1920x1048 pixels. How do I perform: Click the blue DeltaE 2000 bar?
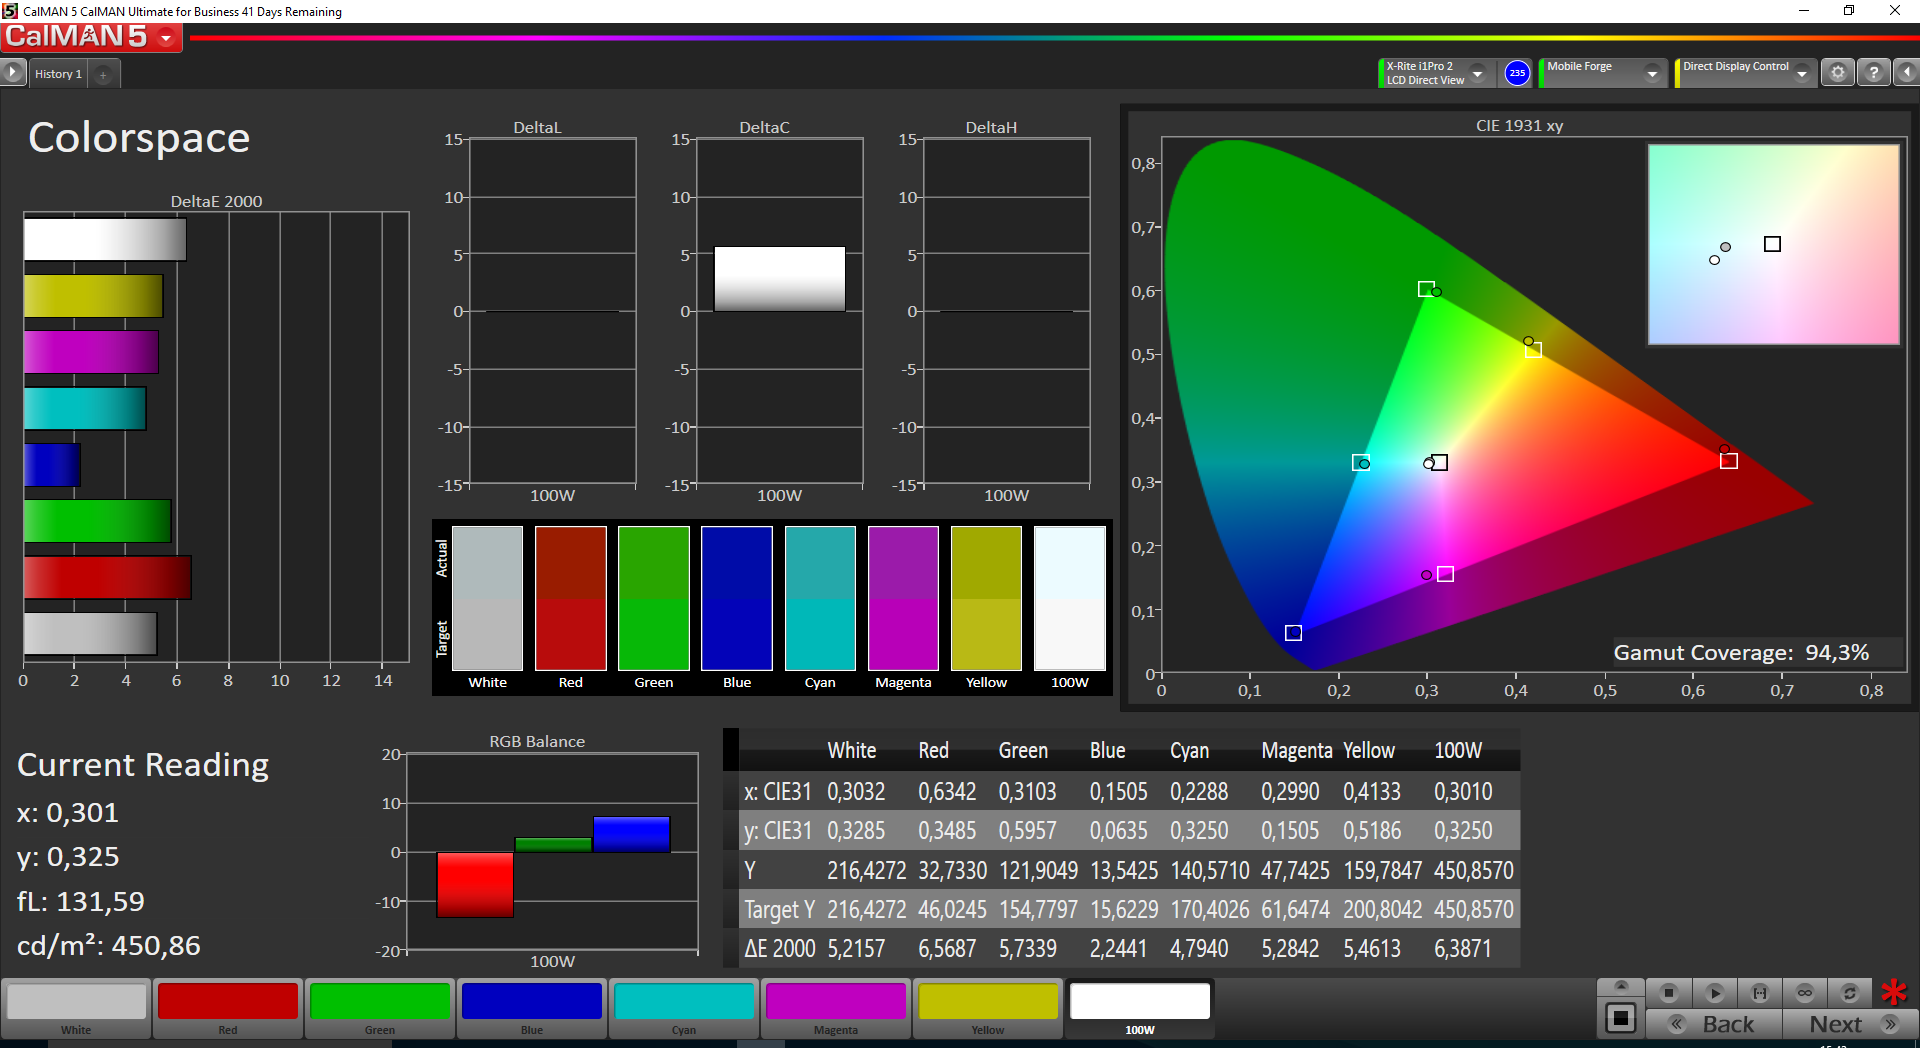tap(52, 465)
